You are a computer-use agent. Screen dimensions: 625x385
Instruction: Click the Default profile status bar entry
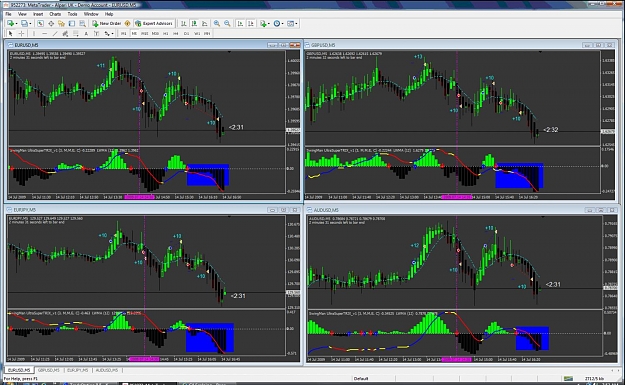click(361, 378)
